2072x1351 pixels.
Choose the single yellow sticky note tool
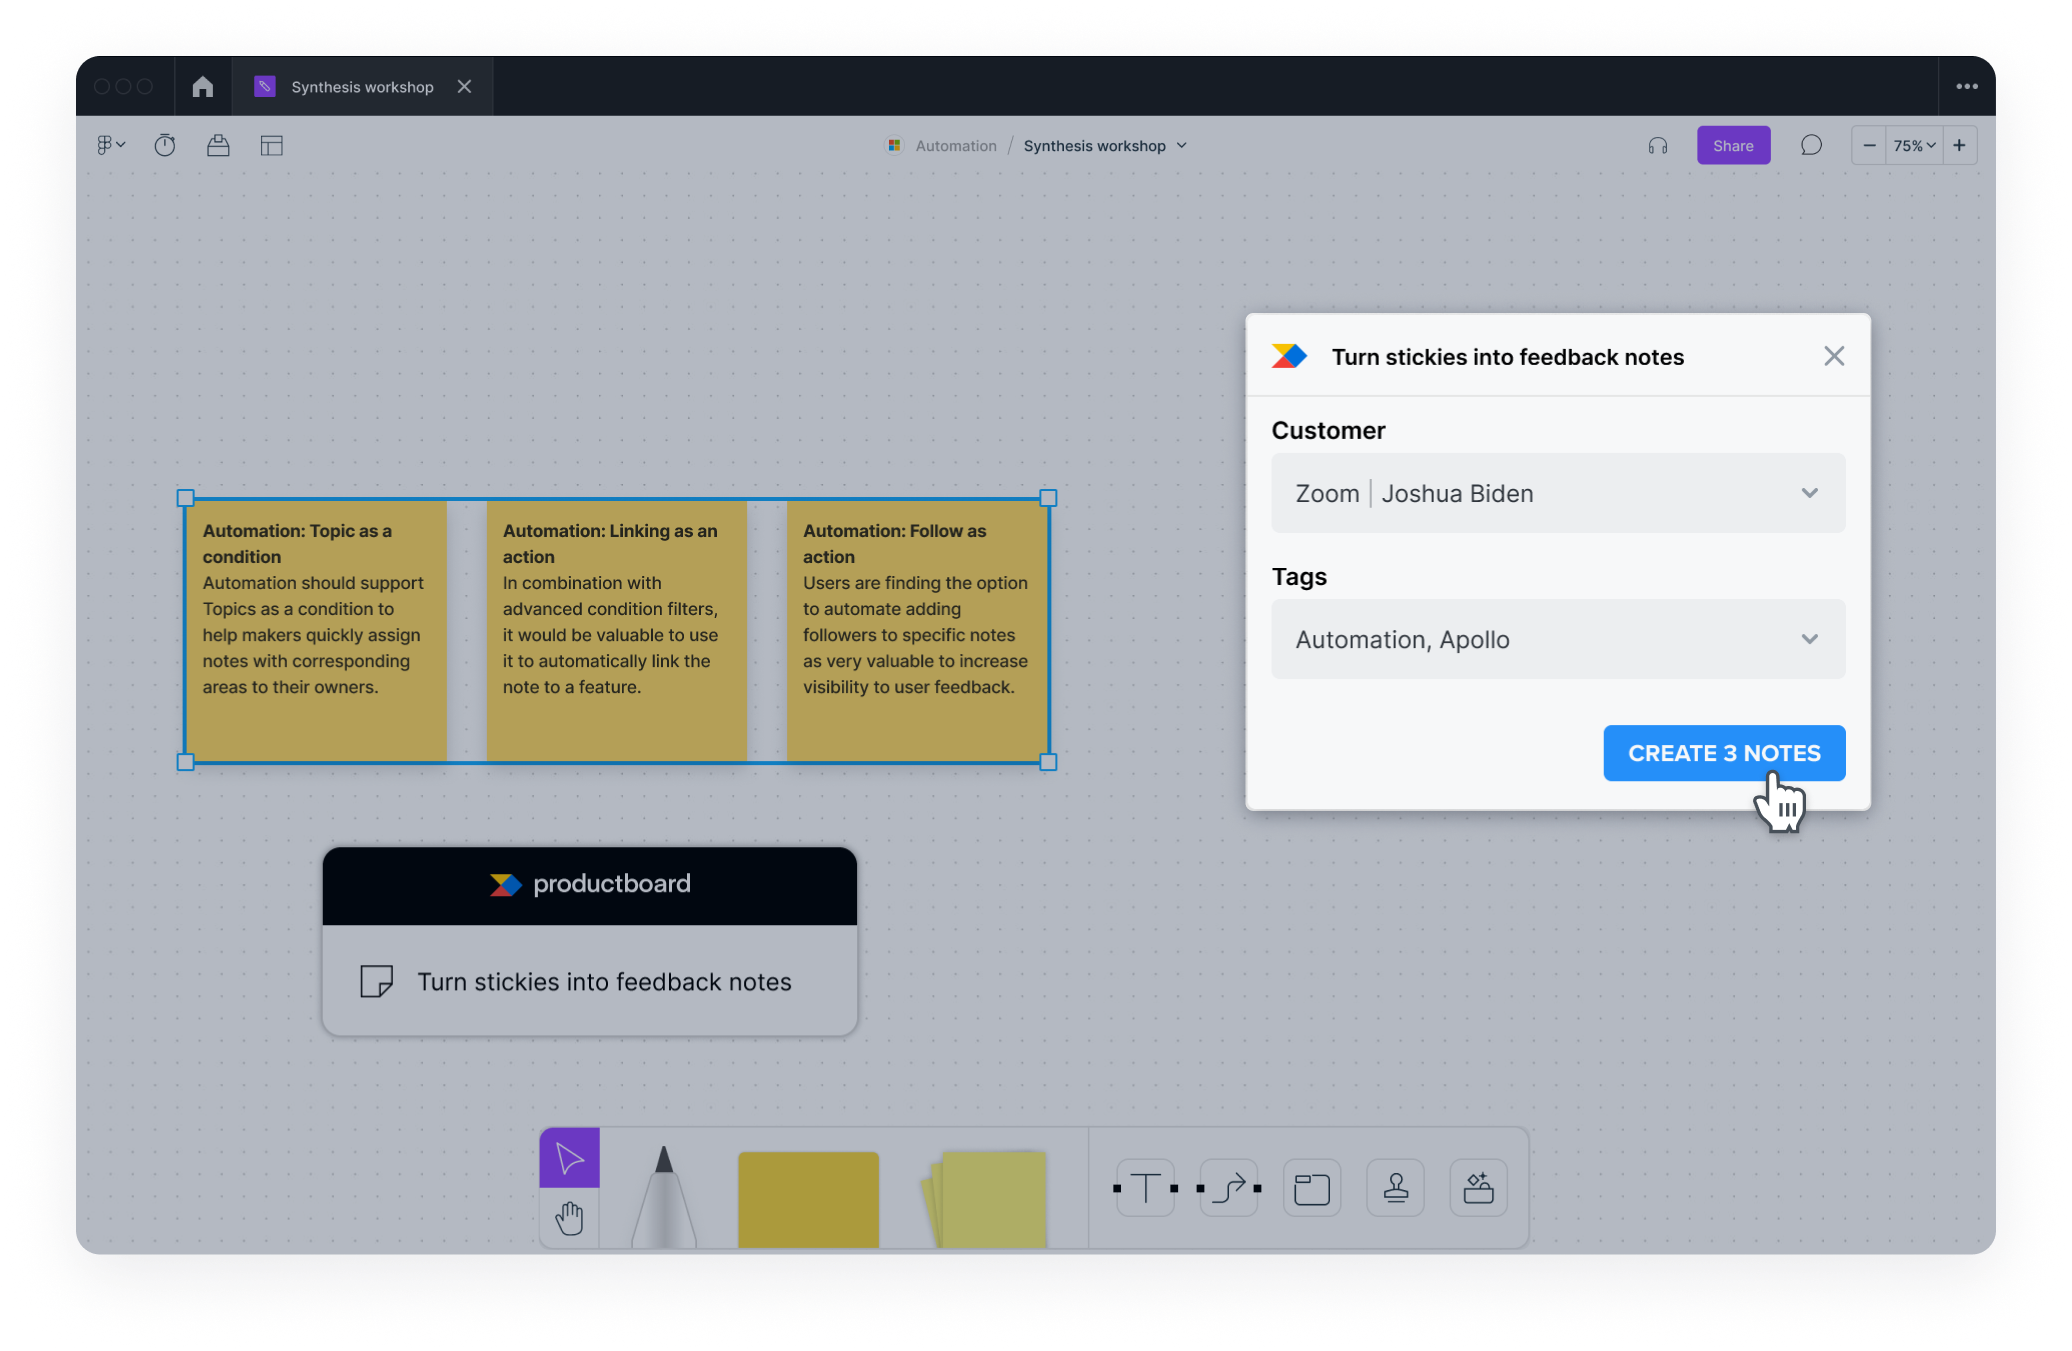point(808,1199)
